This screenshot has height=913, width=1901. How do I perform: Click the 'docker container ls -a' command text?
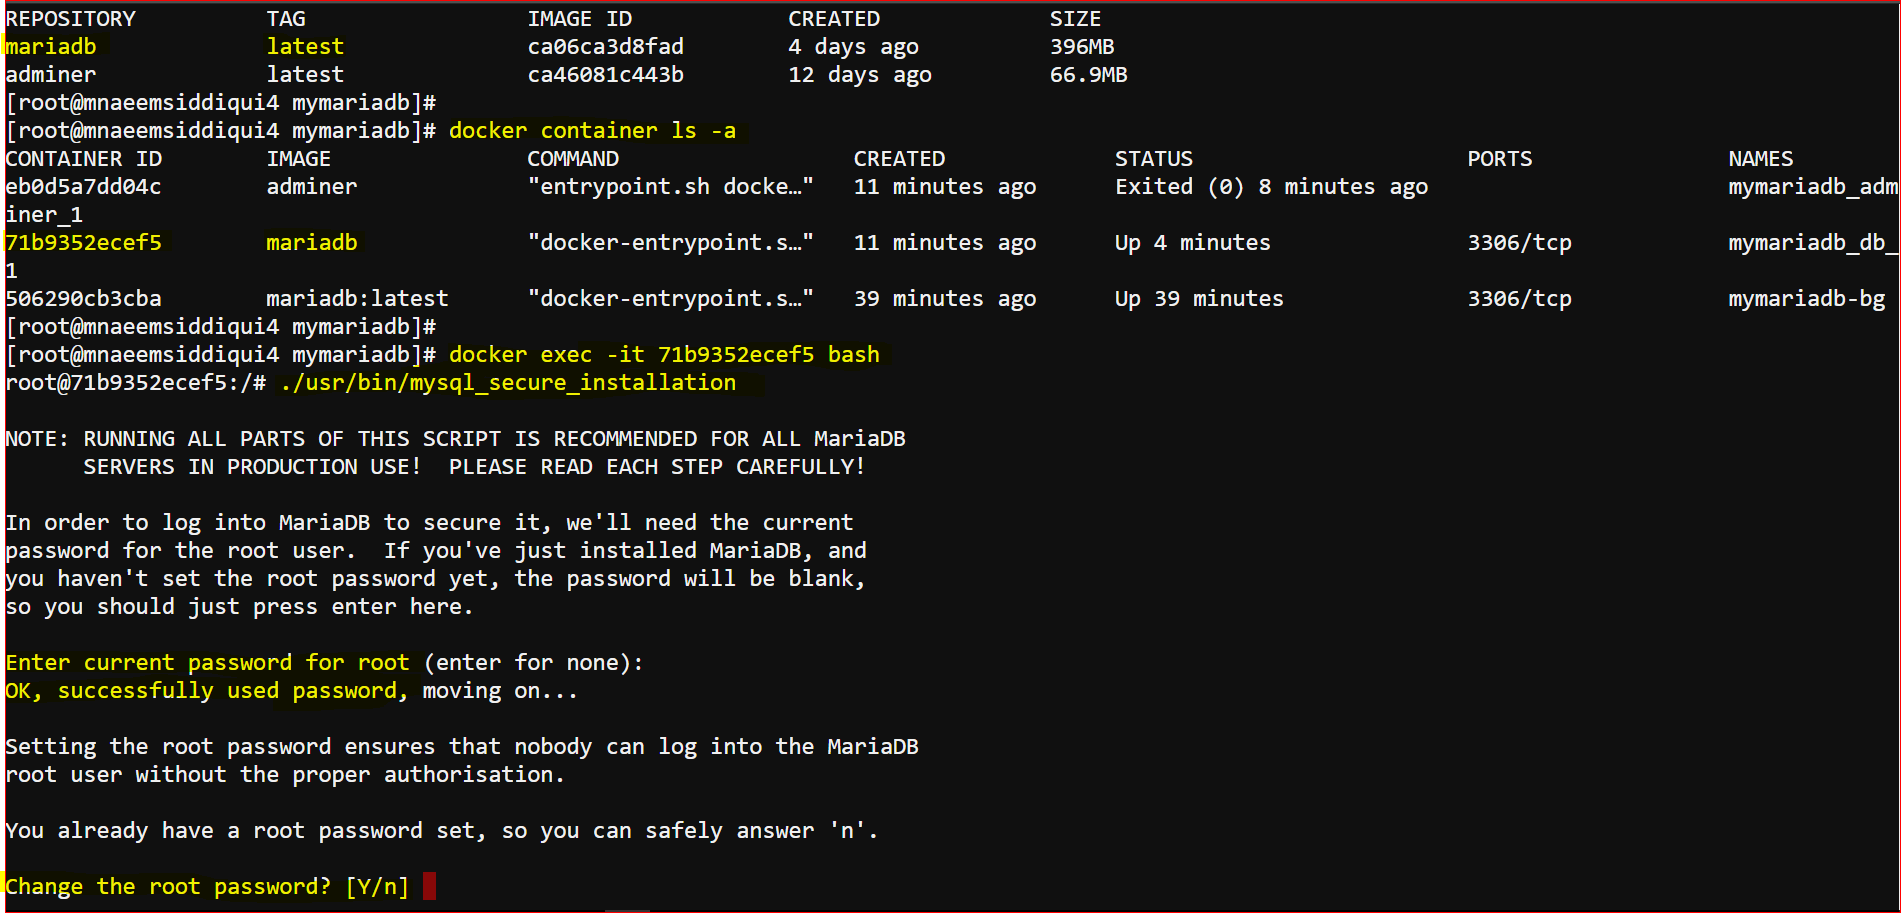point(592,130)
